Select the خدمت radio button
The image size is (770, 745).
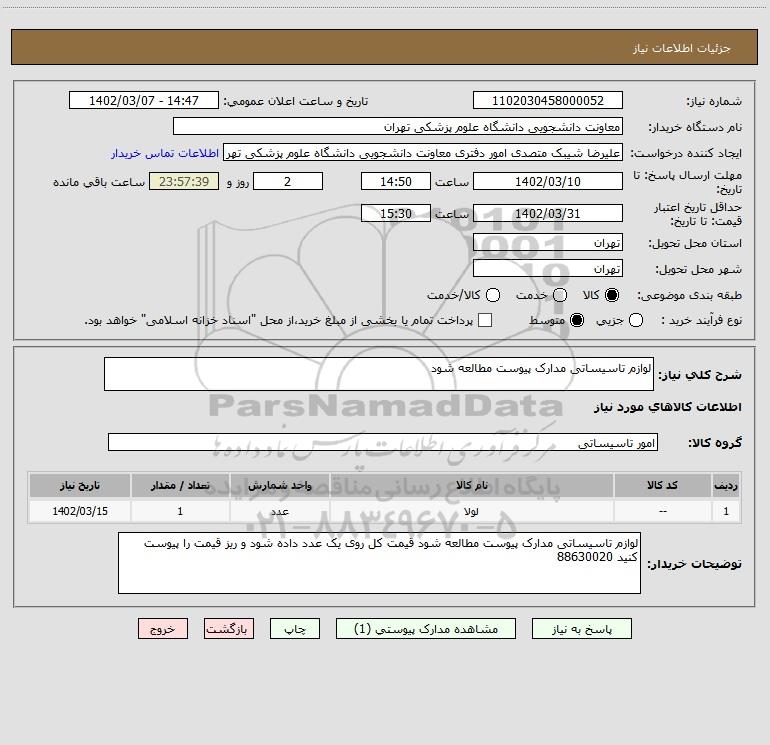click(560, 295)
